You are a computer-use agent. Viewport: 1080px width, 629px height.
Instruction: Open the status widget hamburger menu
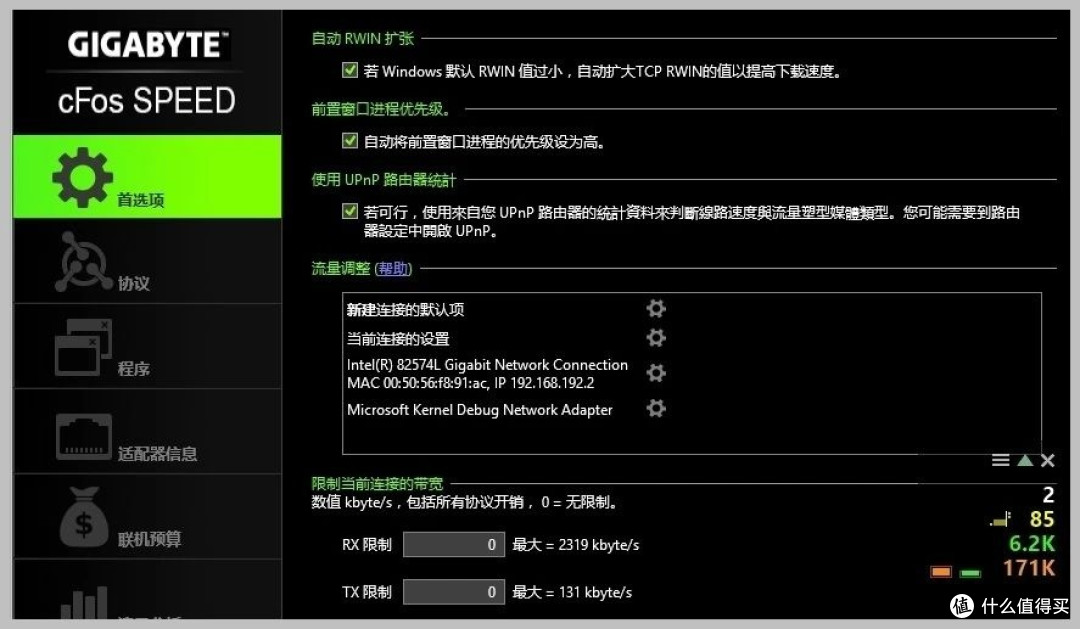[1000, 461]
